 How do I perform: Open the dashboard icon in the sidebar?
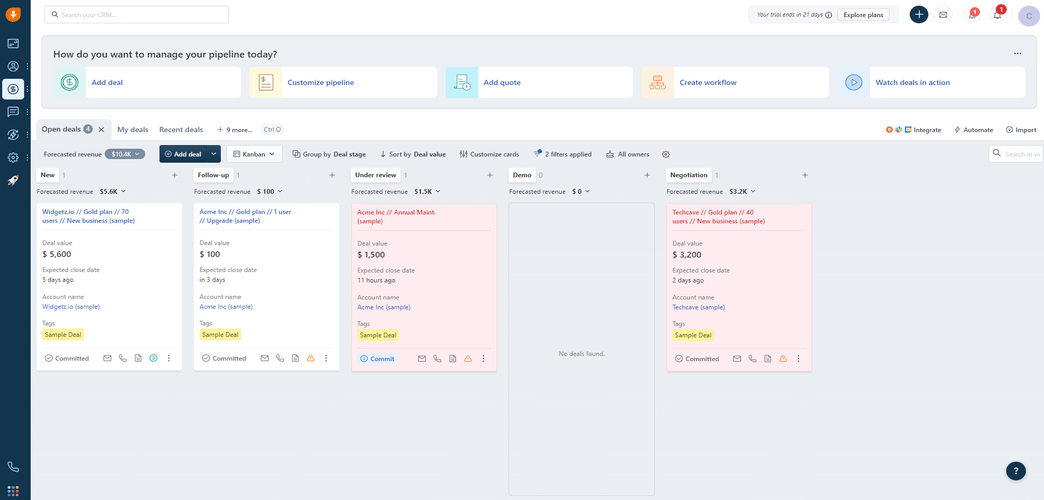tap(13, 44)
